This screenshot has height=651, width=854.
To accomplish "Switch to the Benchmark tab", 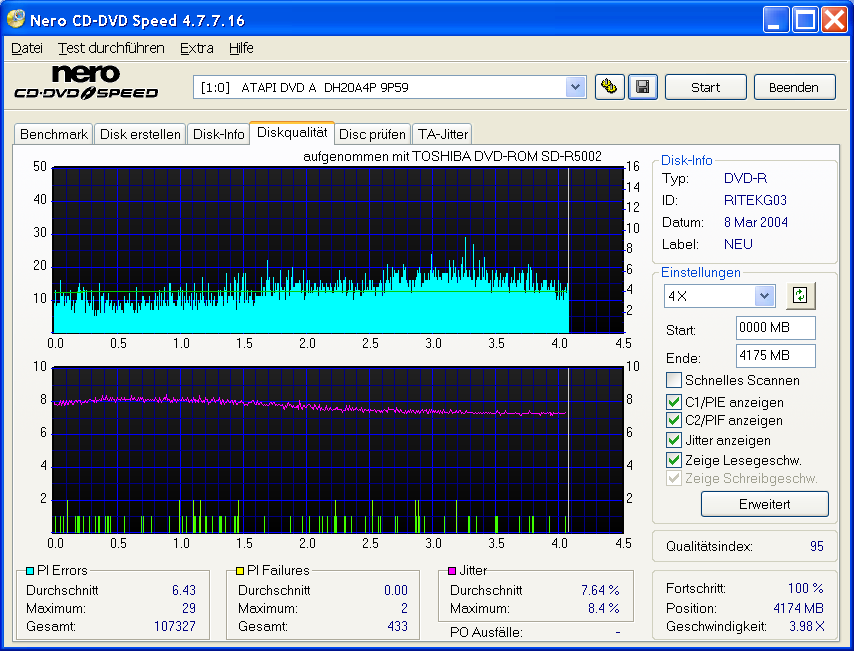I will 54,134.
